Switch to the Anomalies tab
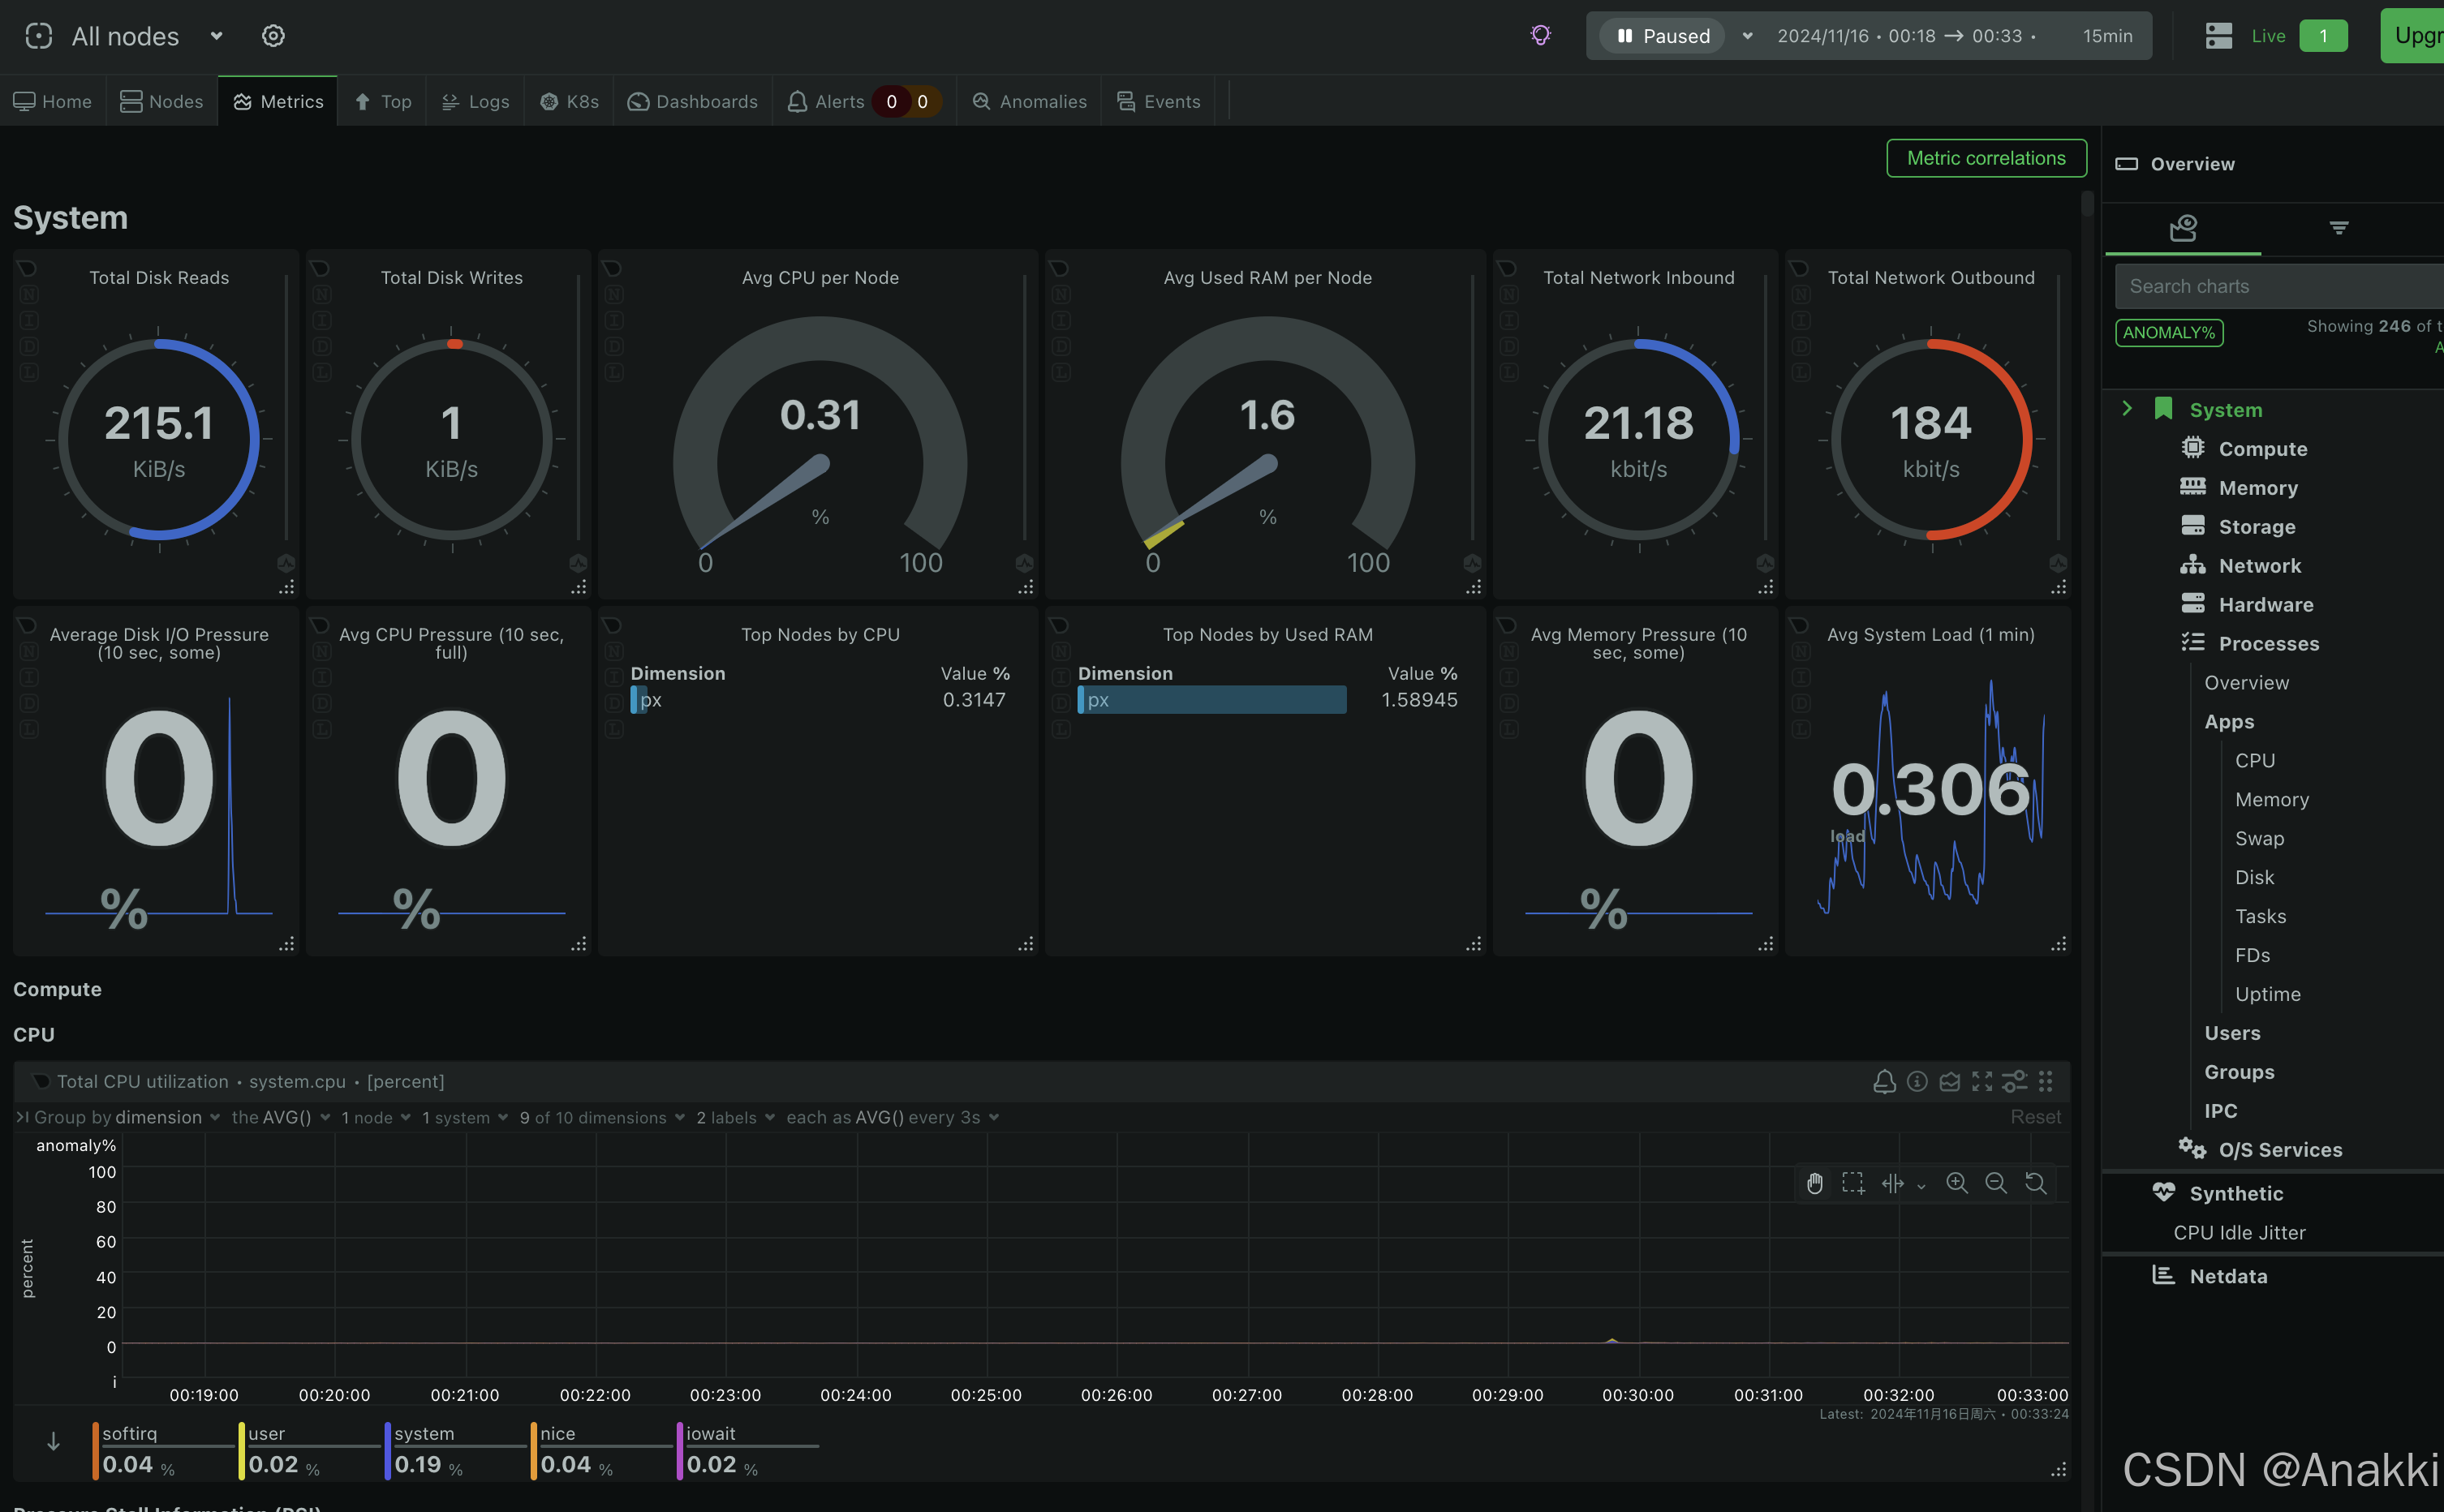Viewport: 2444px width, 1512px height. (x=1029, y=101)
